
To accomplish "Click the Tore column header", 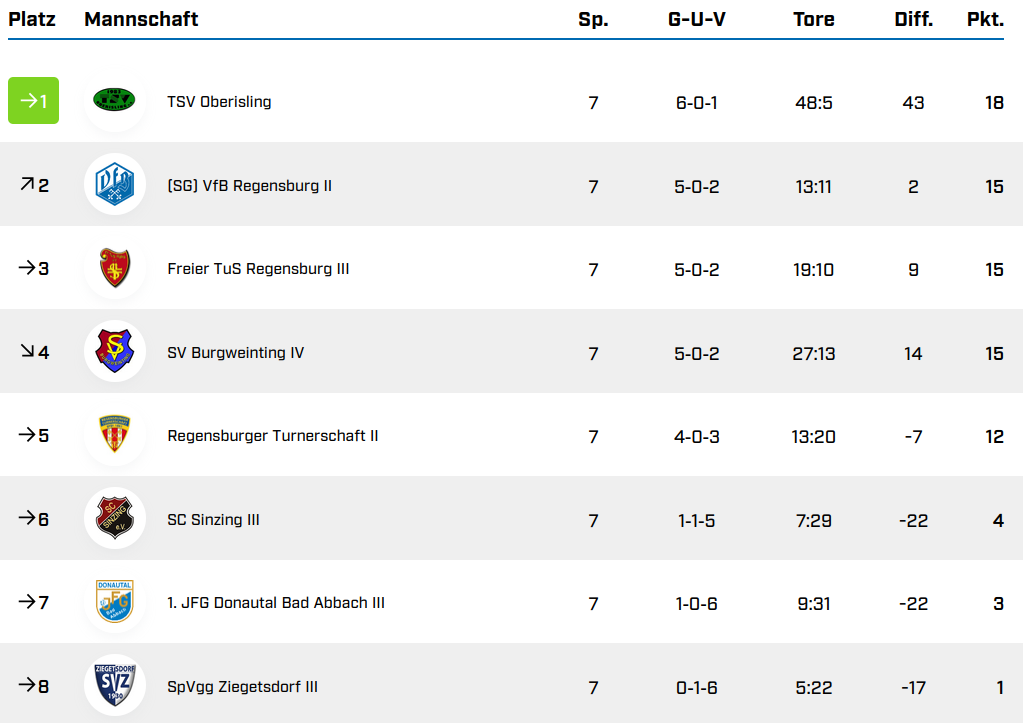I will click(813, 19).
